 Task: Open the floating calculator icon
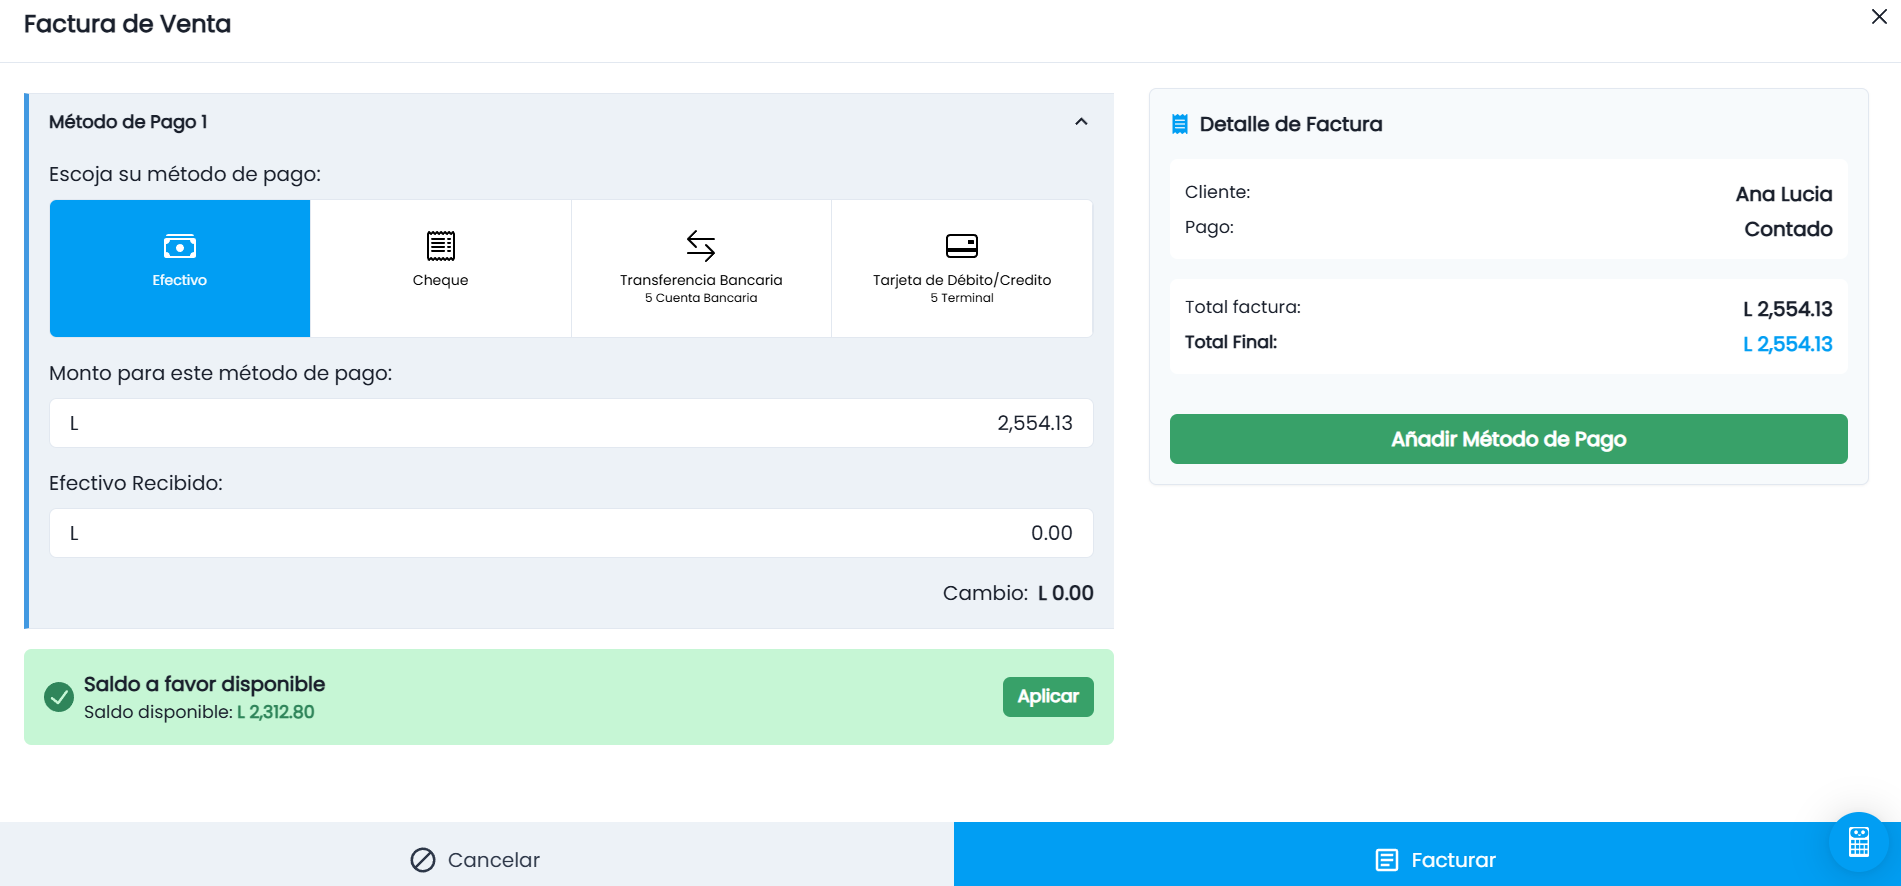pyautogui.click(x=1859, y=842)
